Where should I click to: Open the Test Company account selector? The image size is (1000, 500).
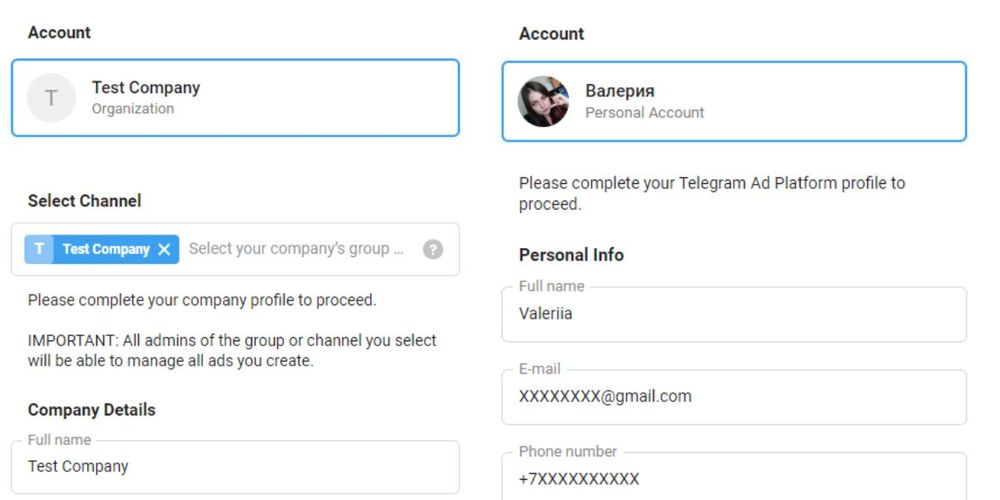click(x=235, y=98)
